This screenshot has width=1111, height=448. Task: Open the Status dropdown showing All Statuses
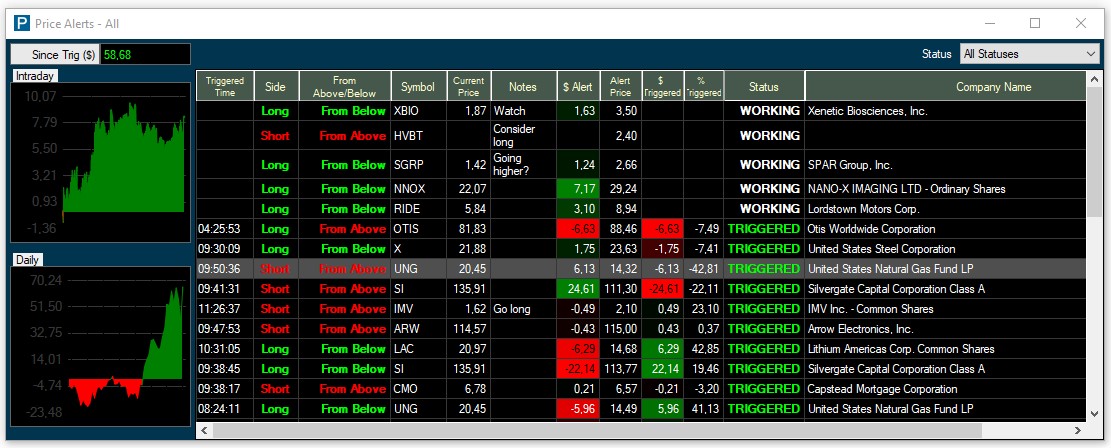pyautogui.click(x=1028, y=54)
